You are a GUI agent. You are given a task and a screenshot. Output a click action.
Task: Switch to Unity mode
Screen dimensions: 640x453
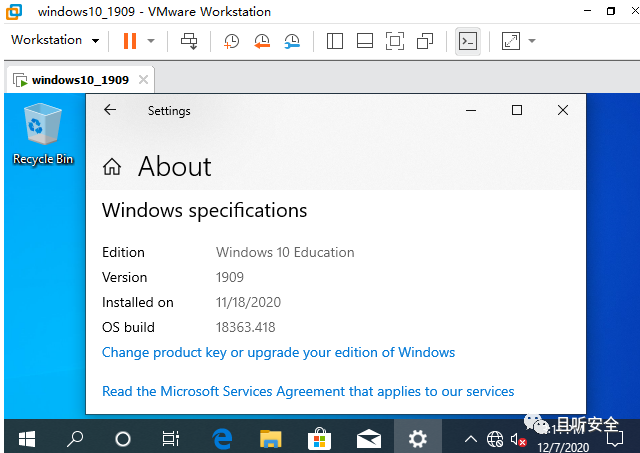pyautogui.click(x=425, y=41)
